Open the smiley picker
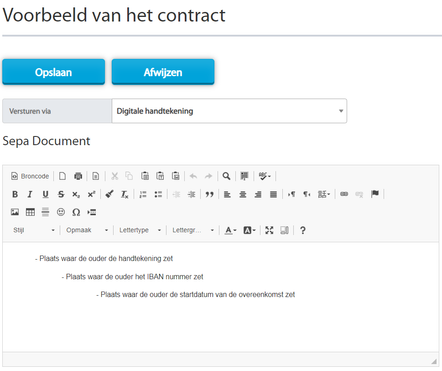Image resolution: width=442 pixels, height=371 pixels. tap(61, 212)
